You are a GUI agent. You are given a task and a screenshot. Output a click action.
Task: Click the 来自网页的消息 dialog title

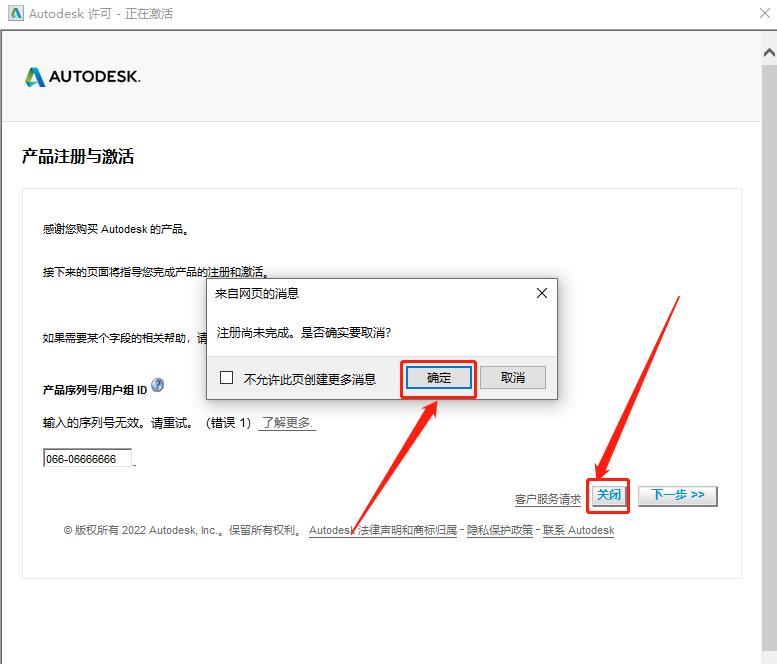pos(257,294)
